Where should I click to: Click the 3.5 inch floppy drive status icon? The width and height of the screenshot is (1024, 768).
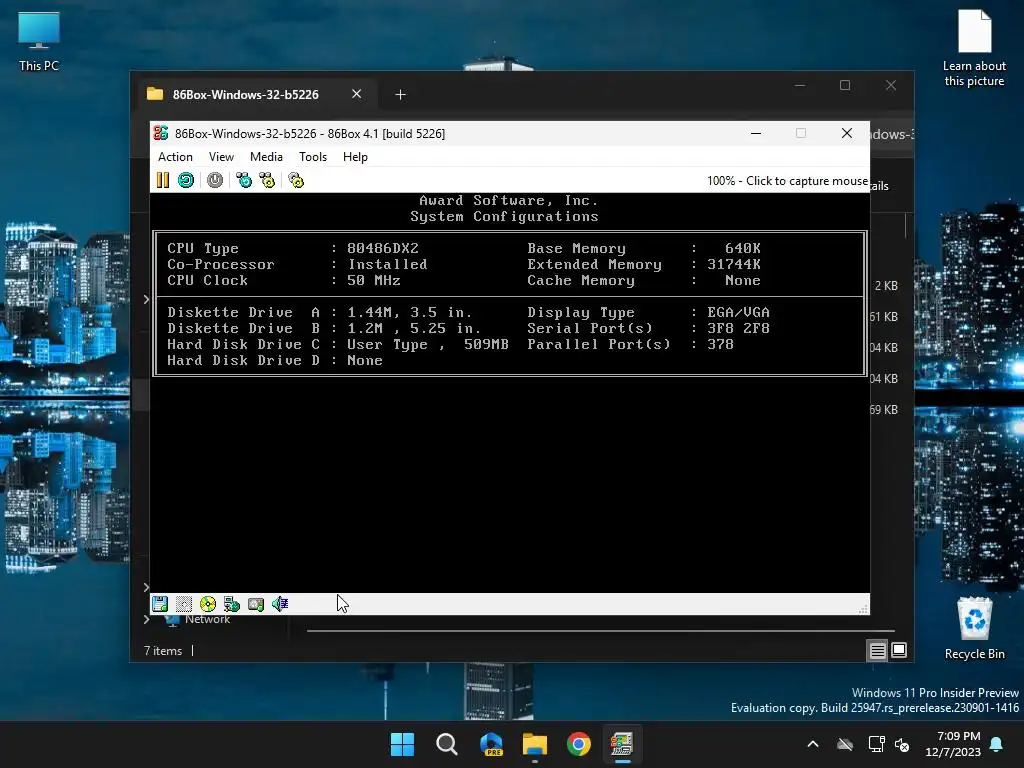coord(160,604)
